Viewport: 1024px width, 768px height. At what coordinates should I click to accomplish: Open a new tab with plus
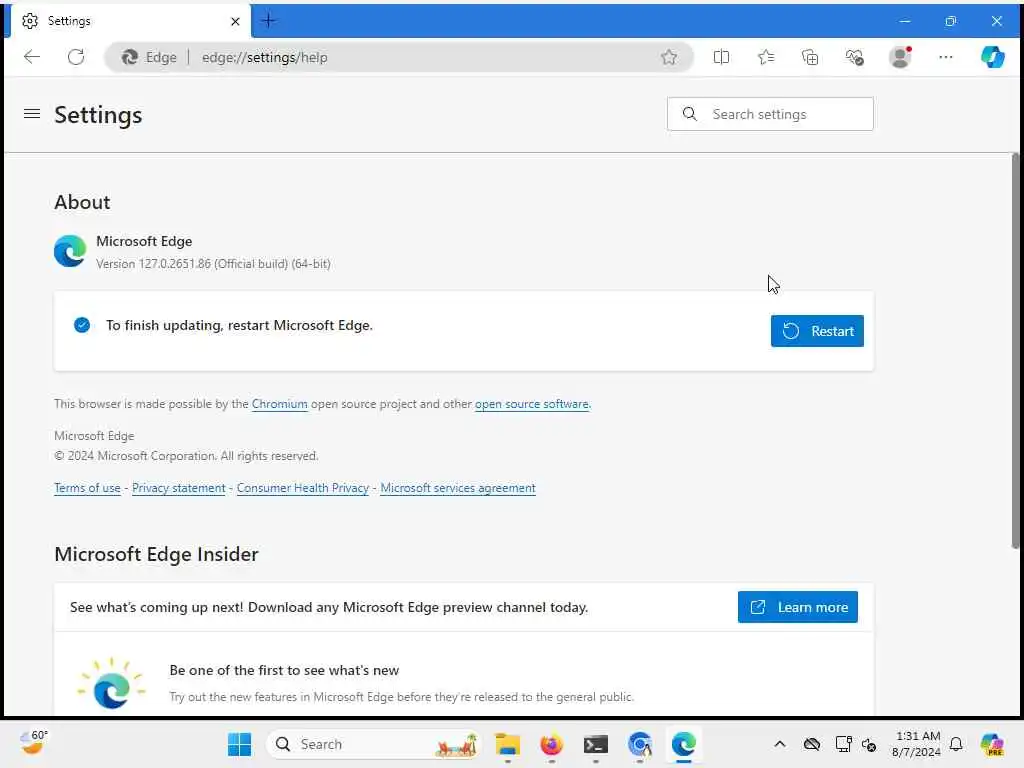268,21
